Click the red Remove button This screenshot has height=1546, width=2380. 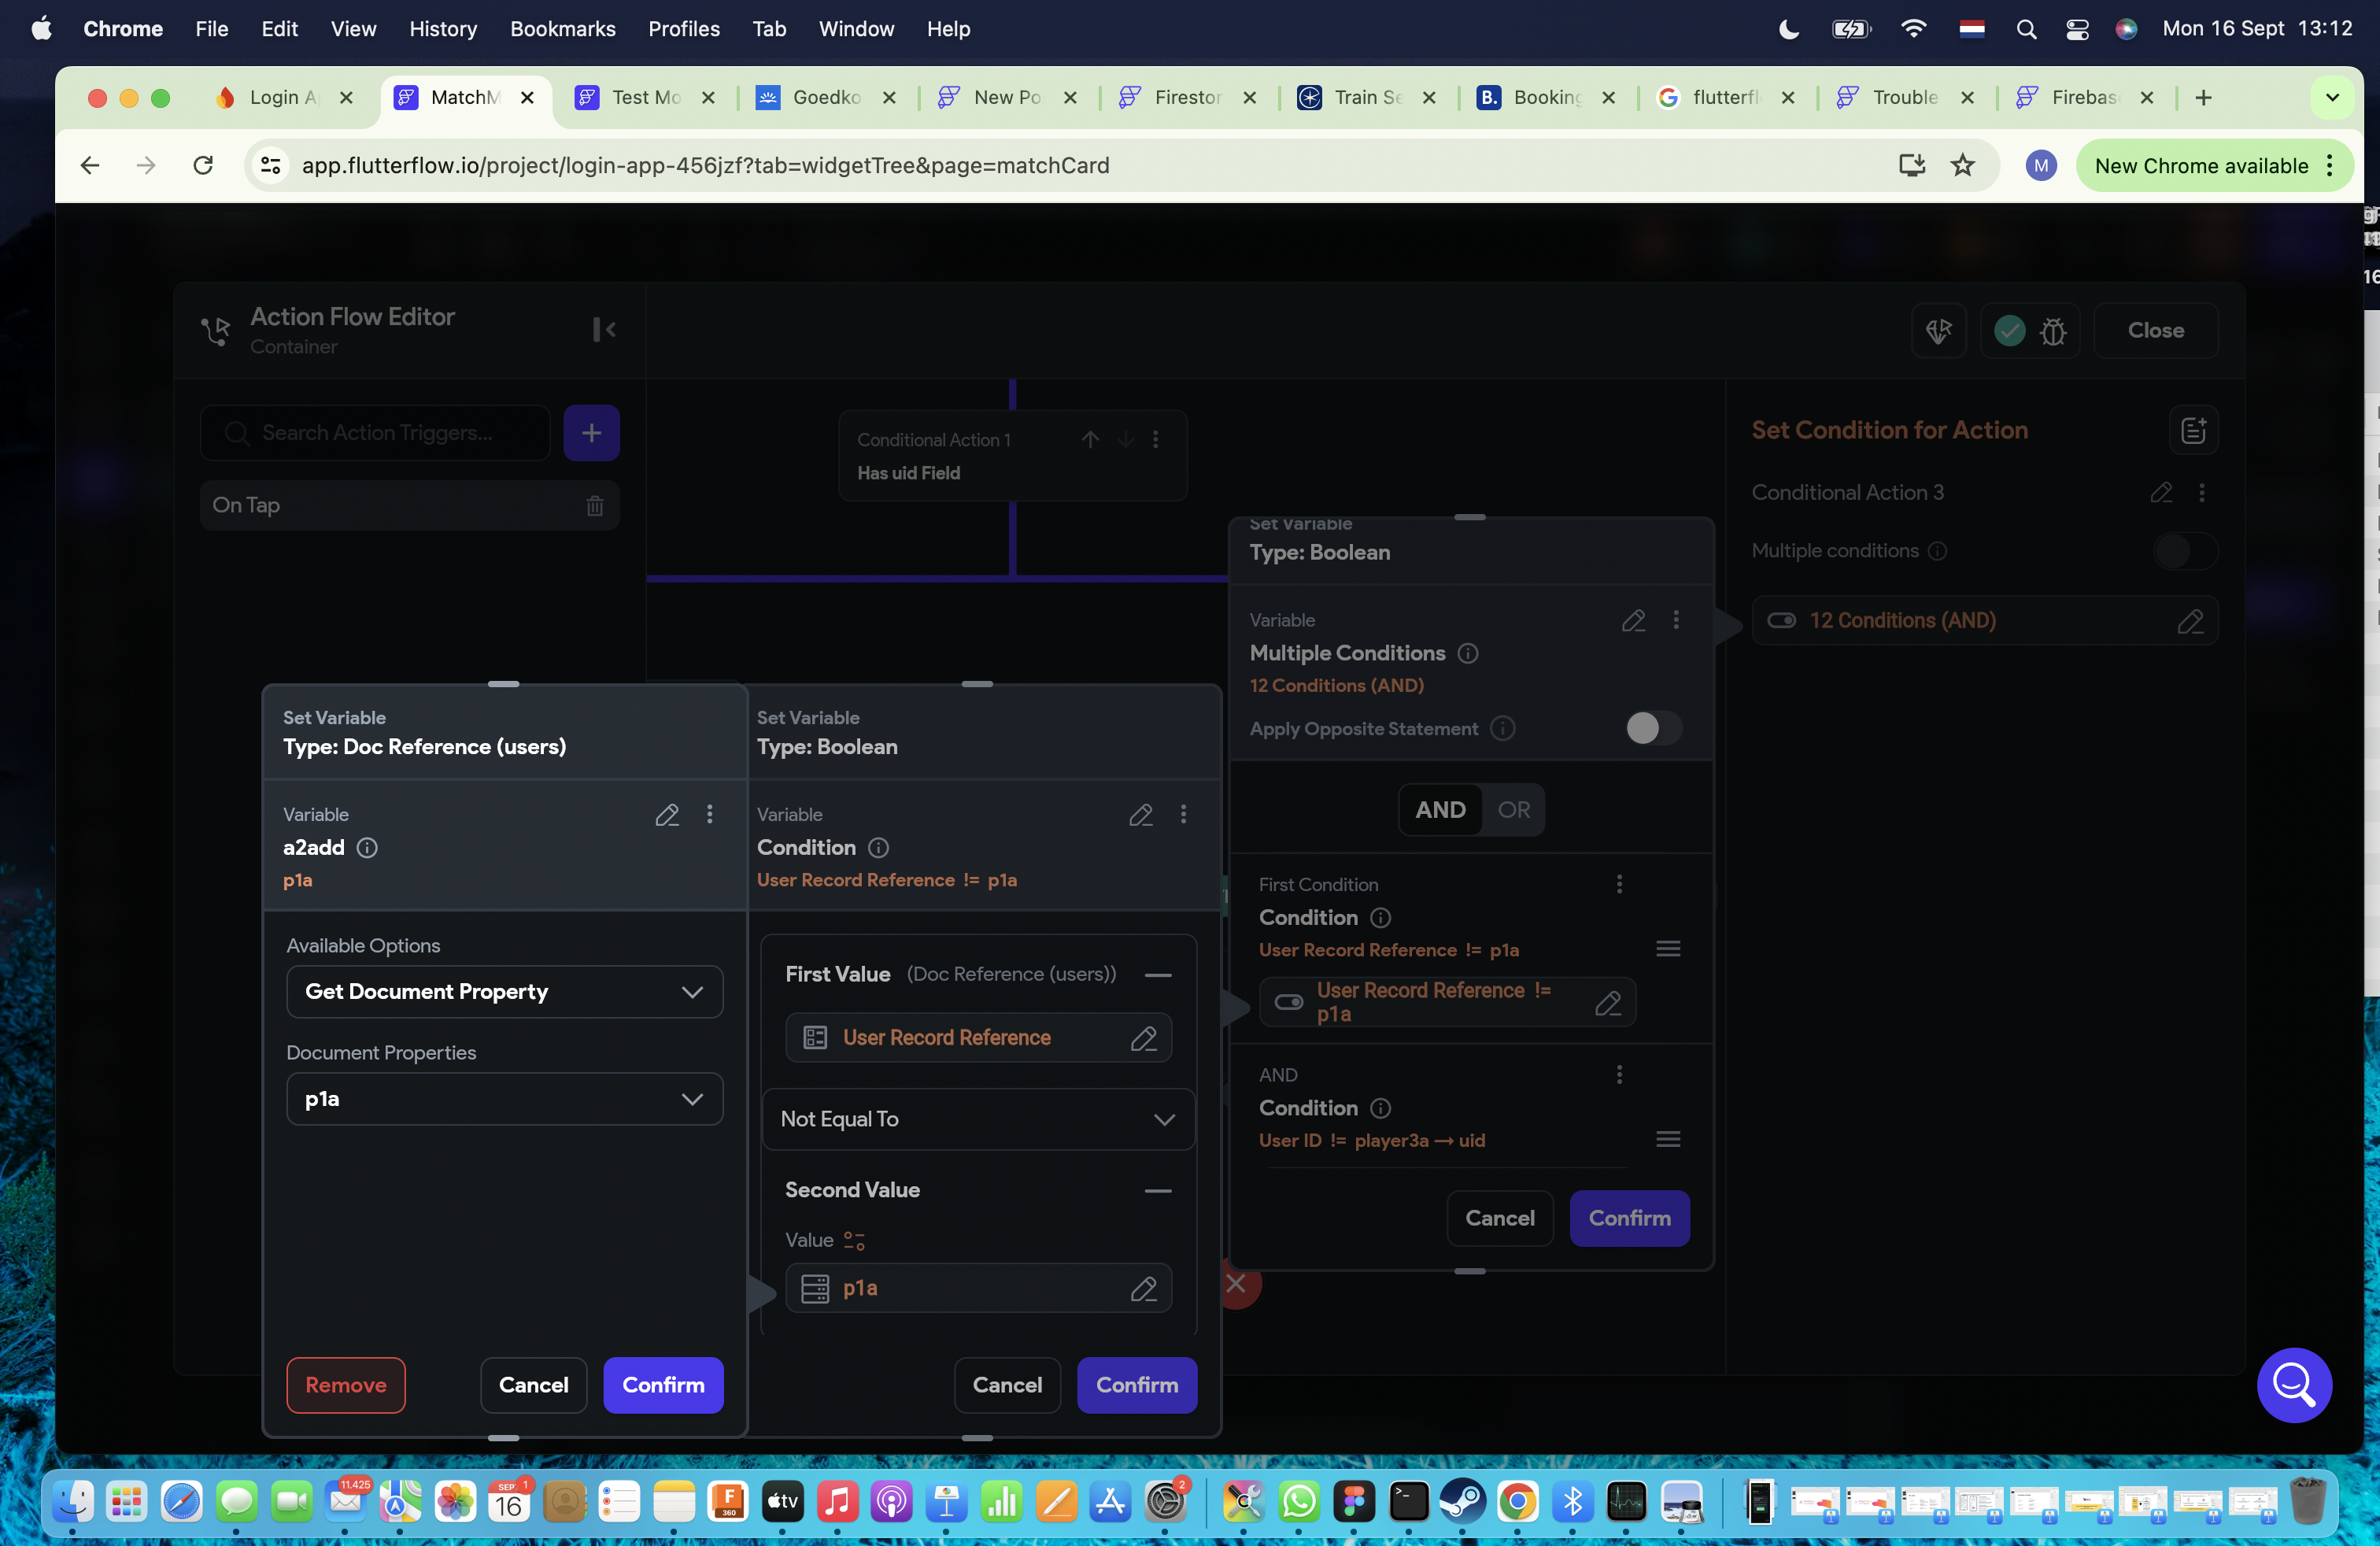click(345, 1384)
